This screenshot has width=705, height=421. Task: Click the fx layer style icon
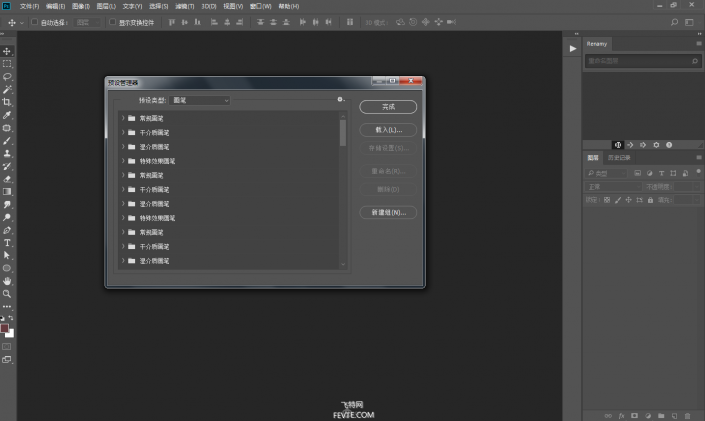pos(621,416)
